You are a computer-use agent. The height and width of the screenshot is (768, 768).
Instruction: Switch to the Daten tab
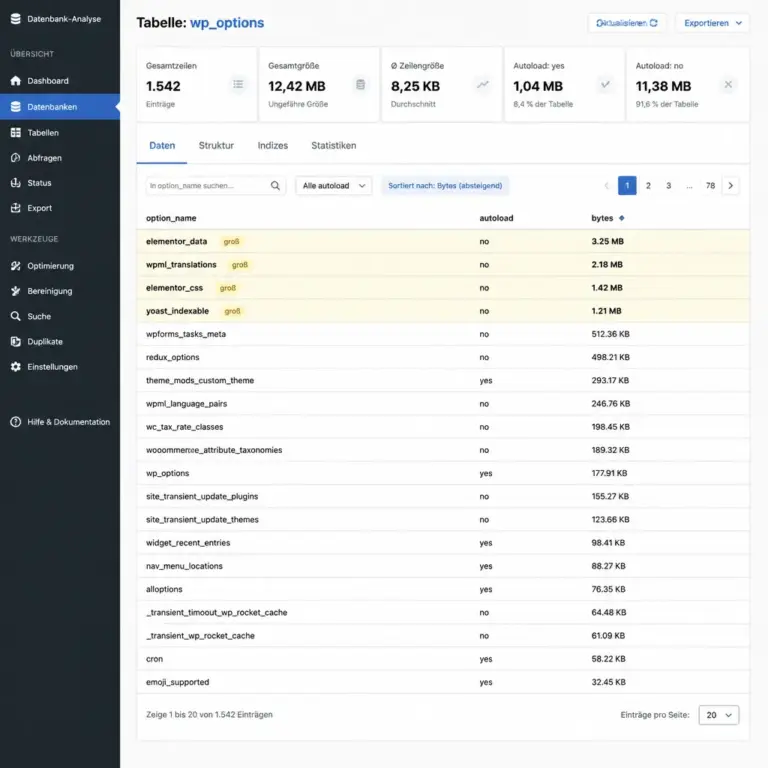(x=162, y=145)
